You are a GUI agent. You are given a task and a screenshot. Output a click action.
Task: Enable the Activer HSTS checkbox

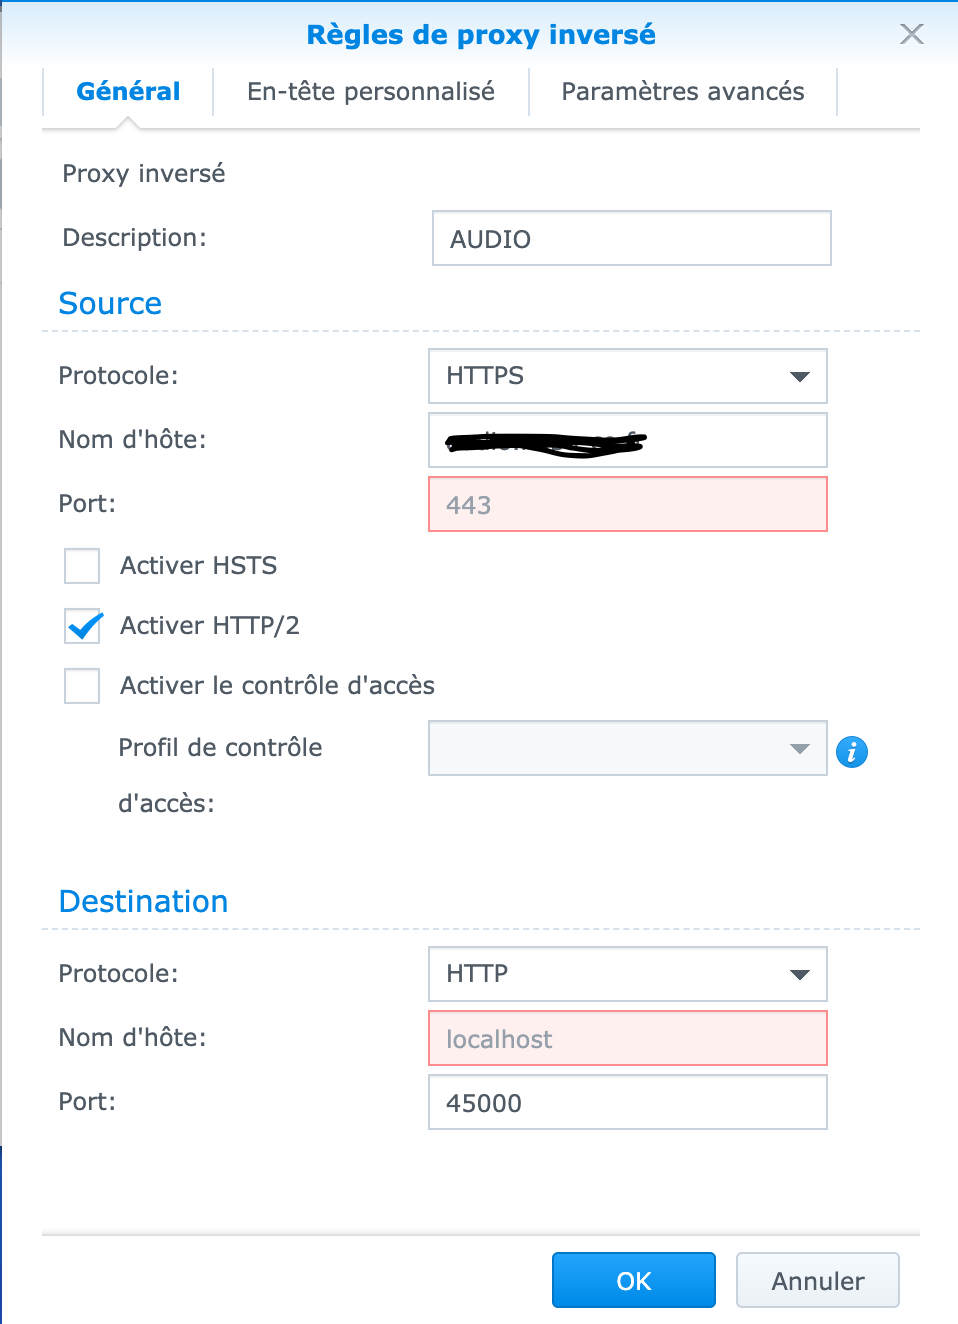(x=82, y=566)
